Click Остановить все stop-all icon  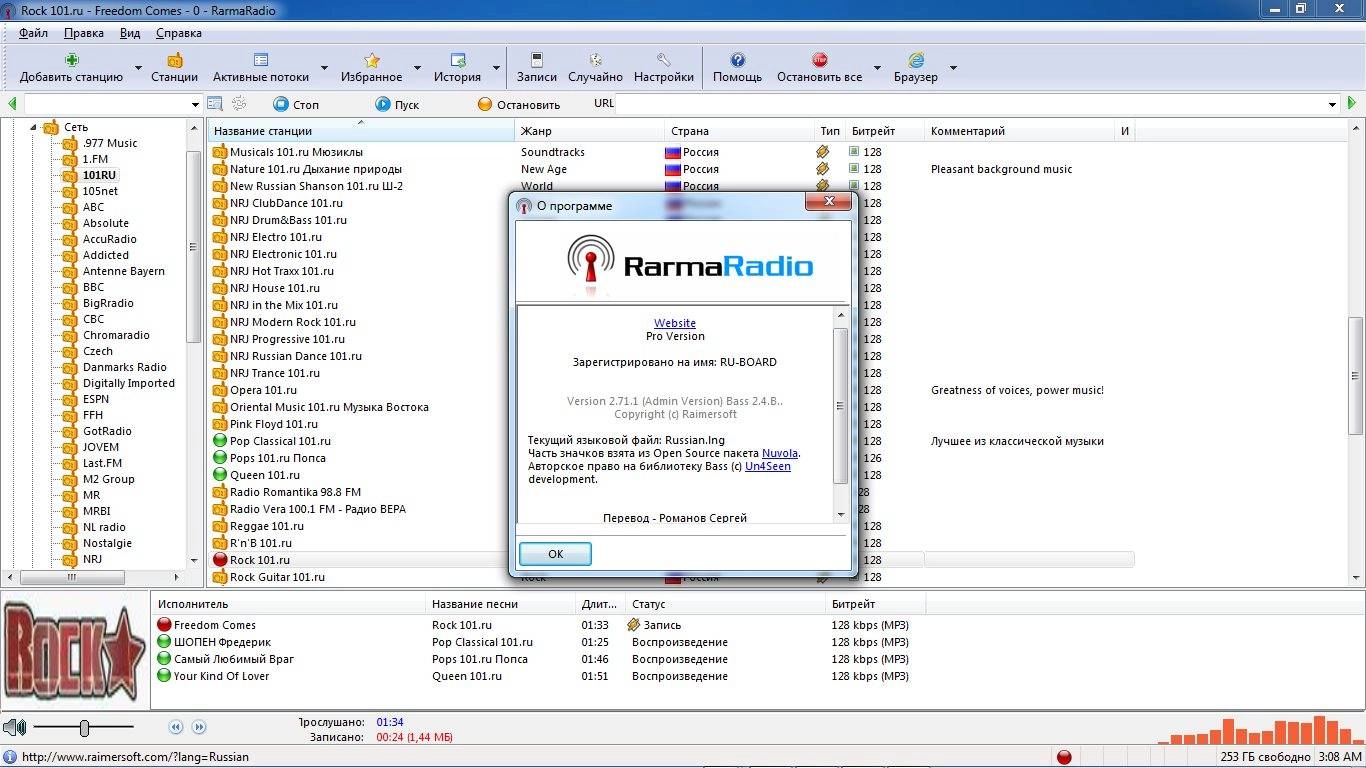[x=819, y=60]
